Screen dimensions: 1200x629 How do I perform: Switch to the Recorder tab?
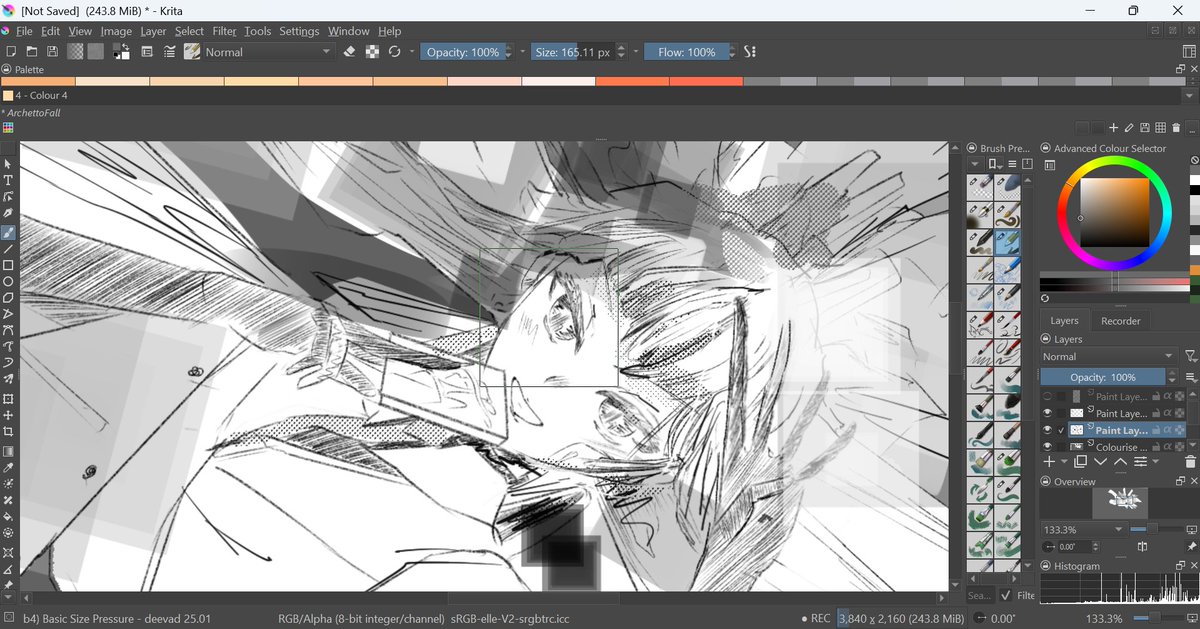(x=1120, y=320)
